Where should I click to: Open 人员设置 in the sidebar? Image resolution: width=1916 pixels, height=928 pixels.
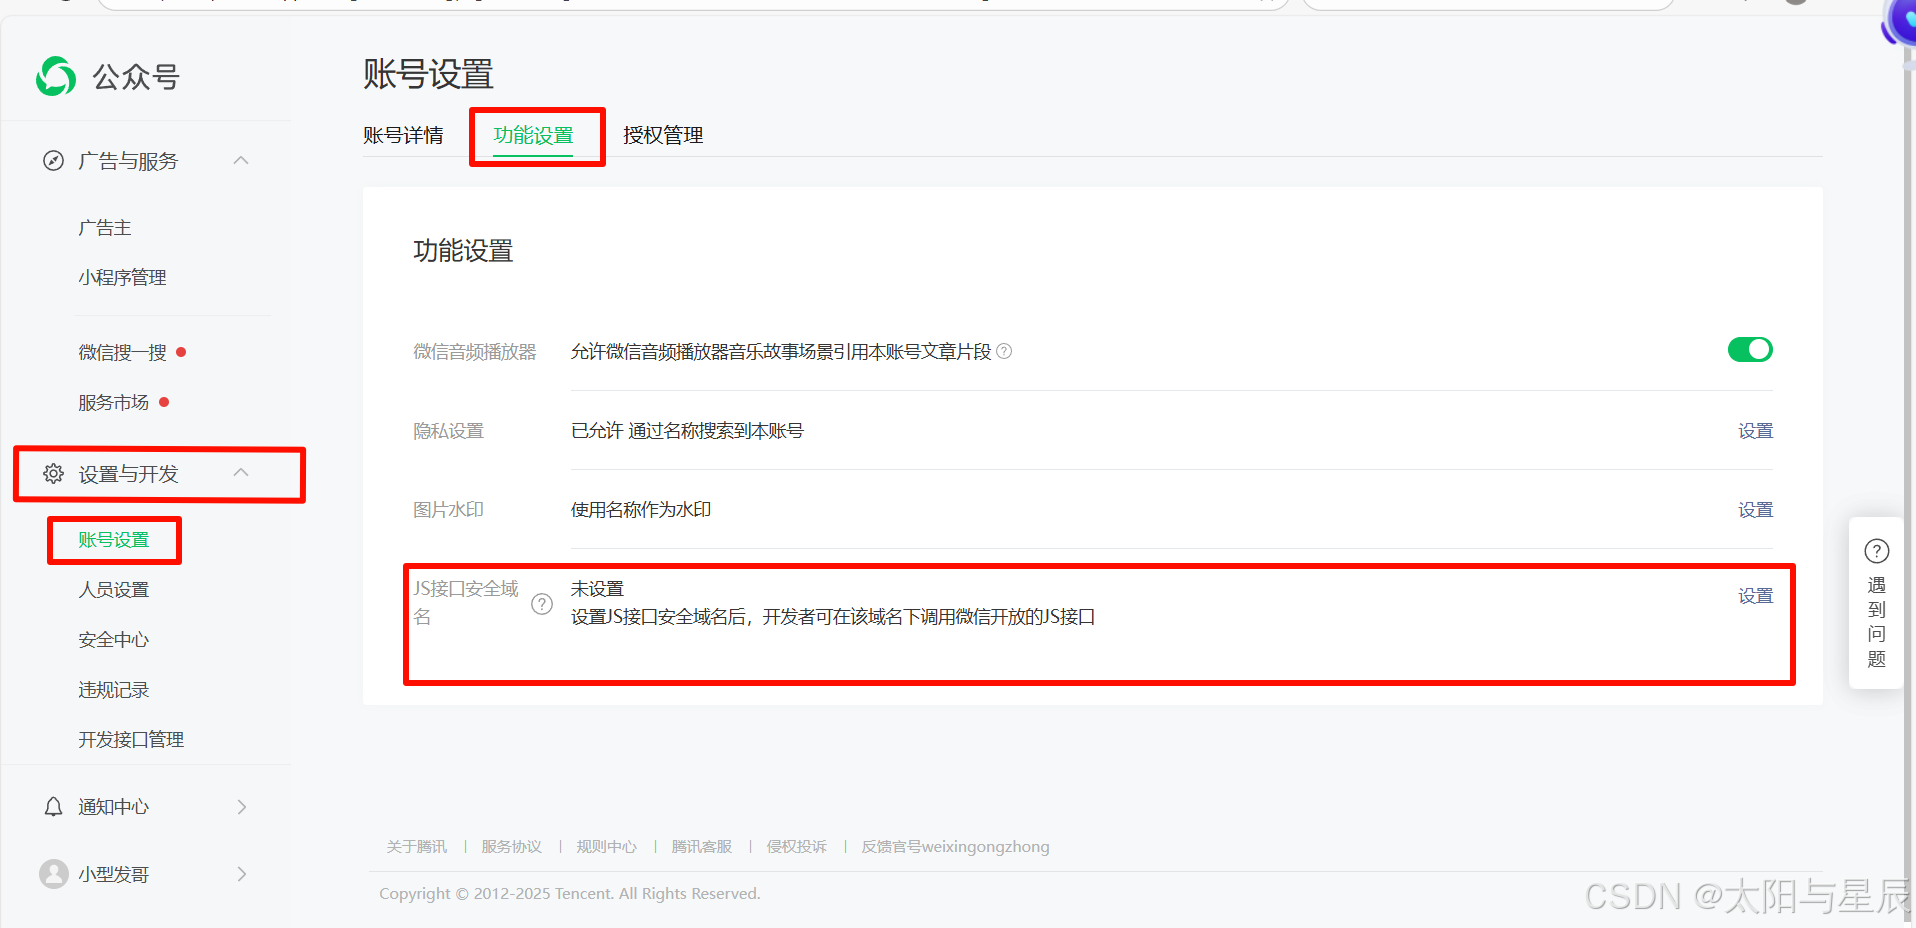pos(114,590)
